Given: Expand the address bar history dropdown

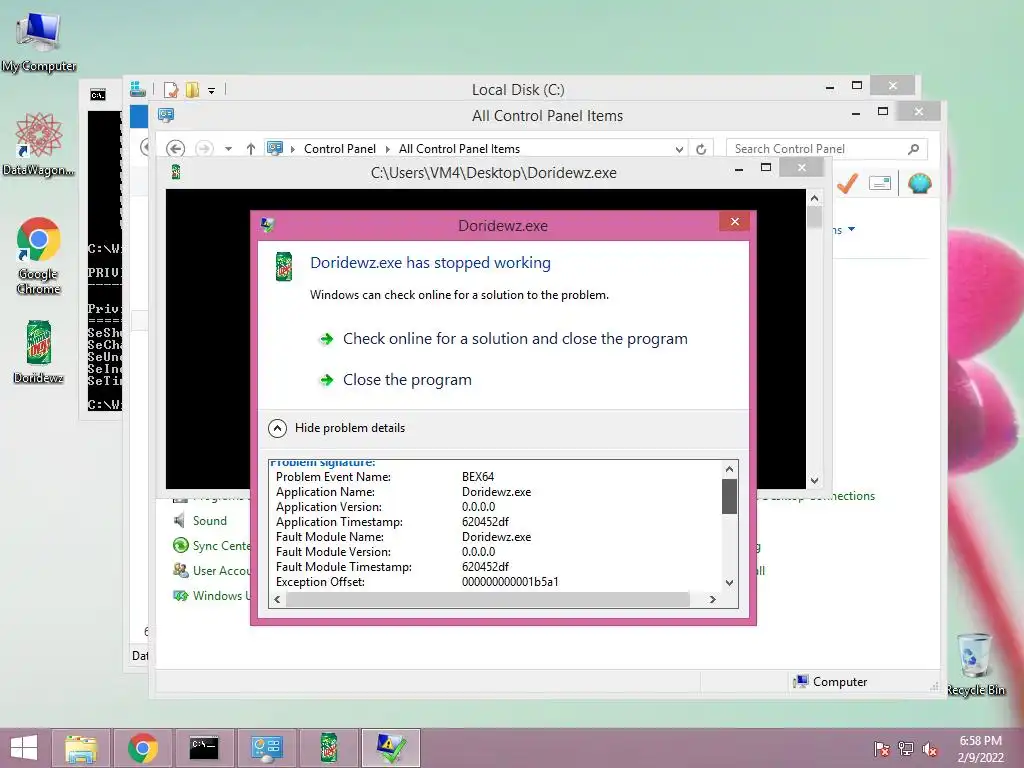Looking at the screenshot, I should (679, 150).
